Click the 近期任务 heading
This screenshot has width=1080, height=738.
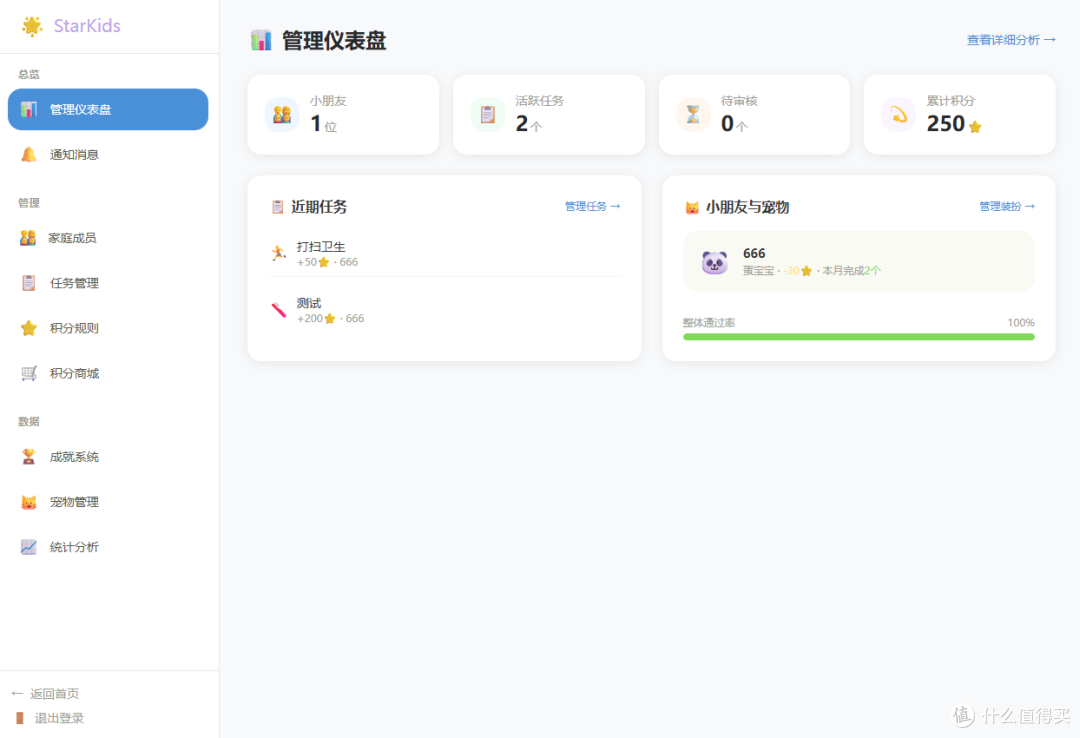319,207
